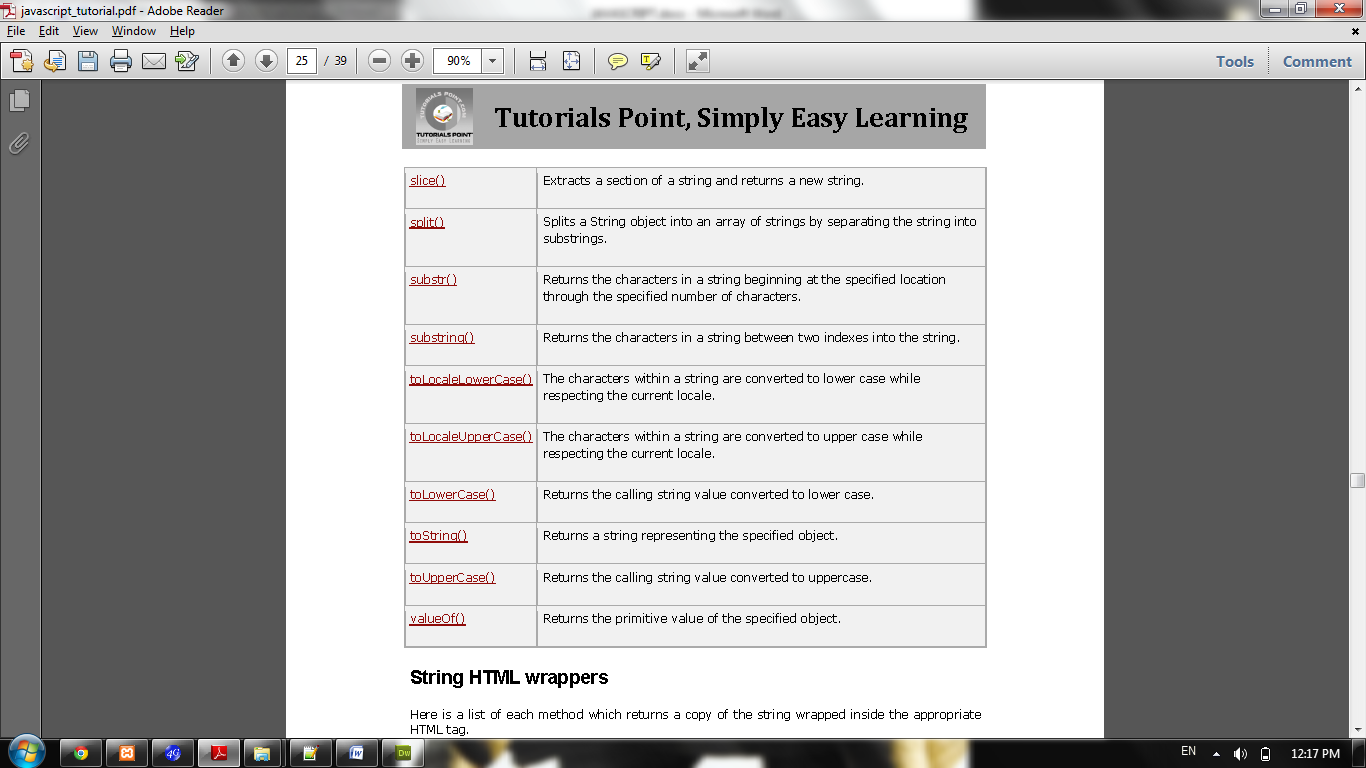Screen dimensions: 1366x768
Task: Open the Comment pane
Action: 1317,61
